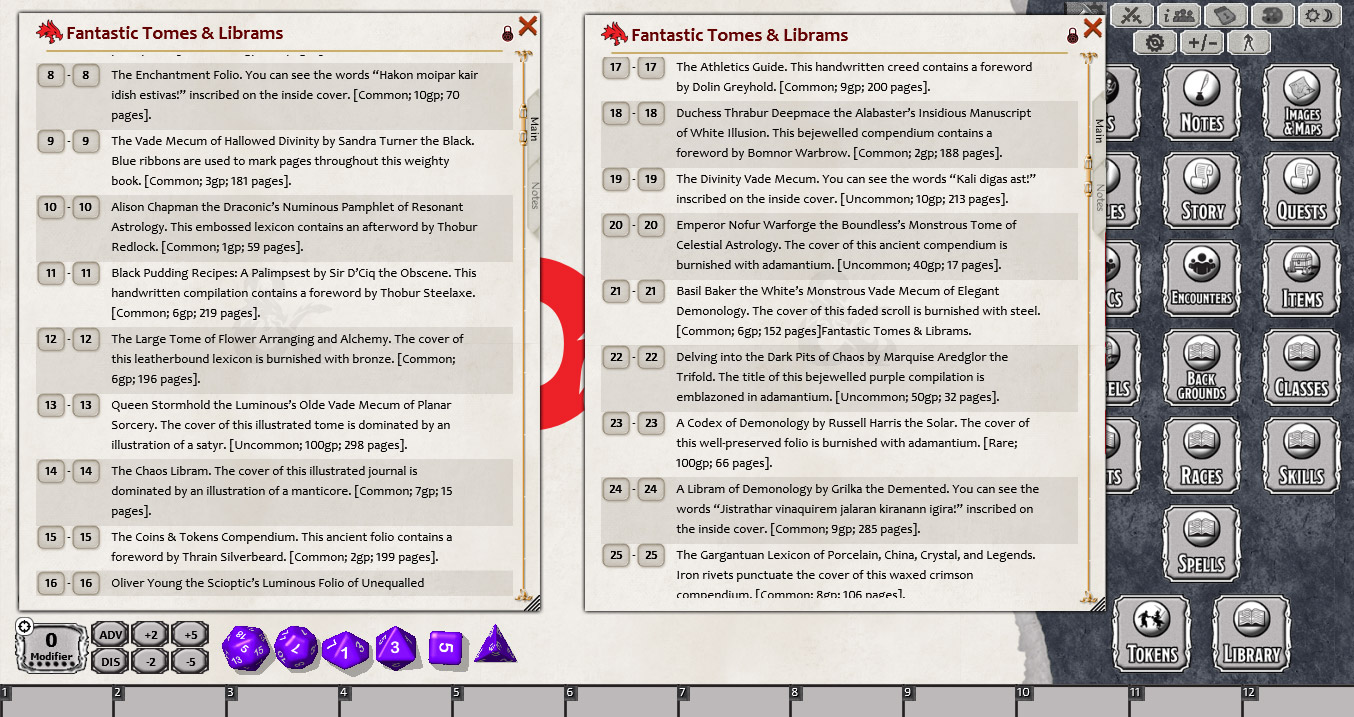The width and height of the screenshot is (1354, 717).
Task: Open the Spells sidebar button
Action: (1201, 545)
